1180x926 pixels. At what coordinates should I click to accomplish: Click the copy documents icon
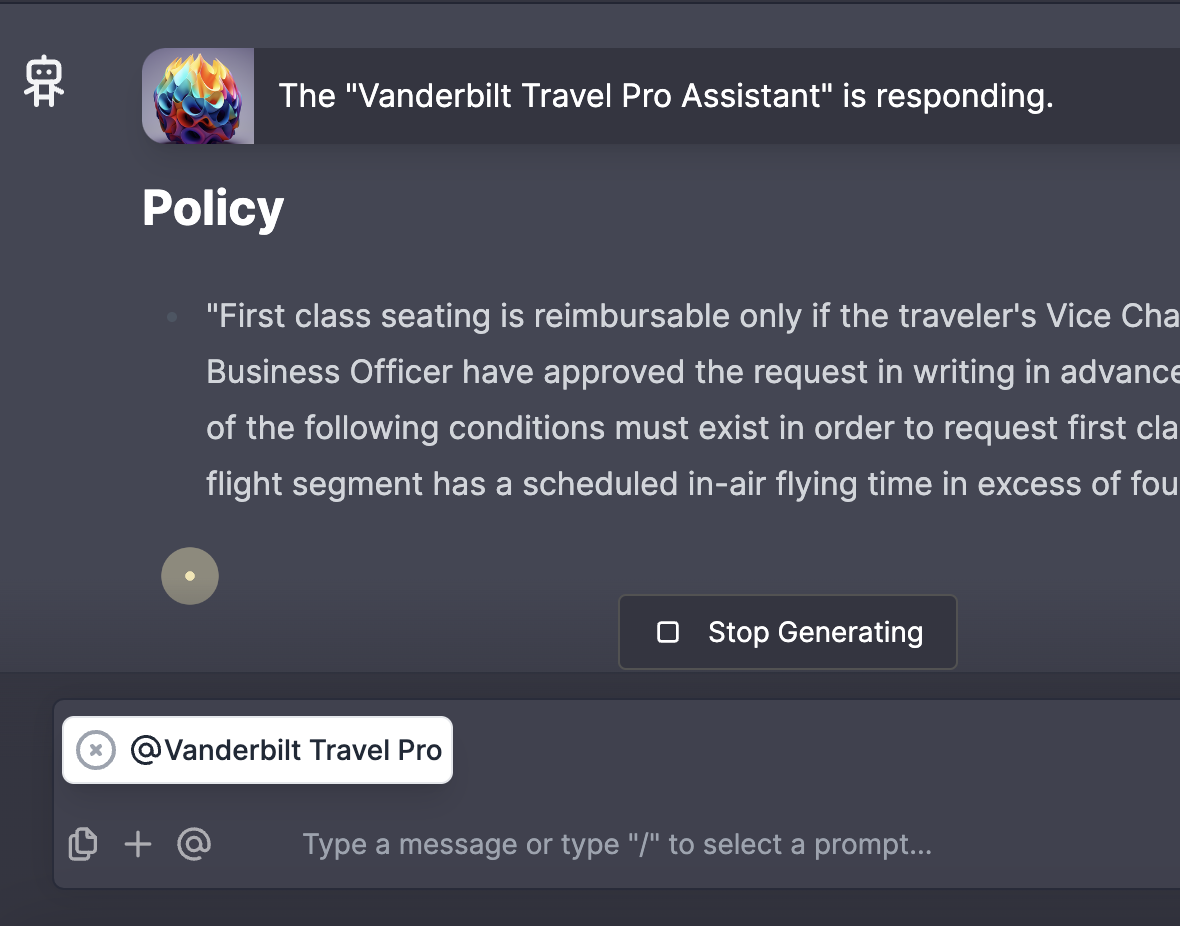point(83,844)
